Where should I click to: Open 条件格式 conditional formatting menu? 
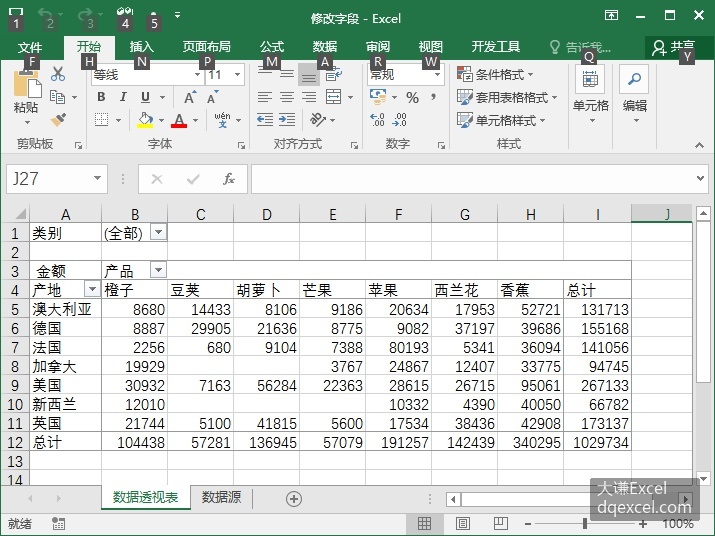[x=495, y=74]
